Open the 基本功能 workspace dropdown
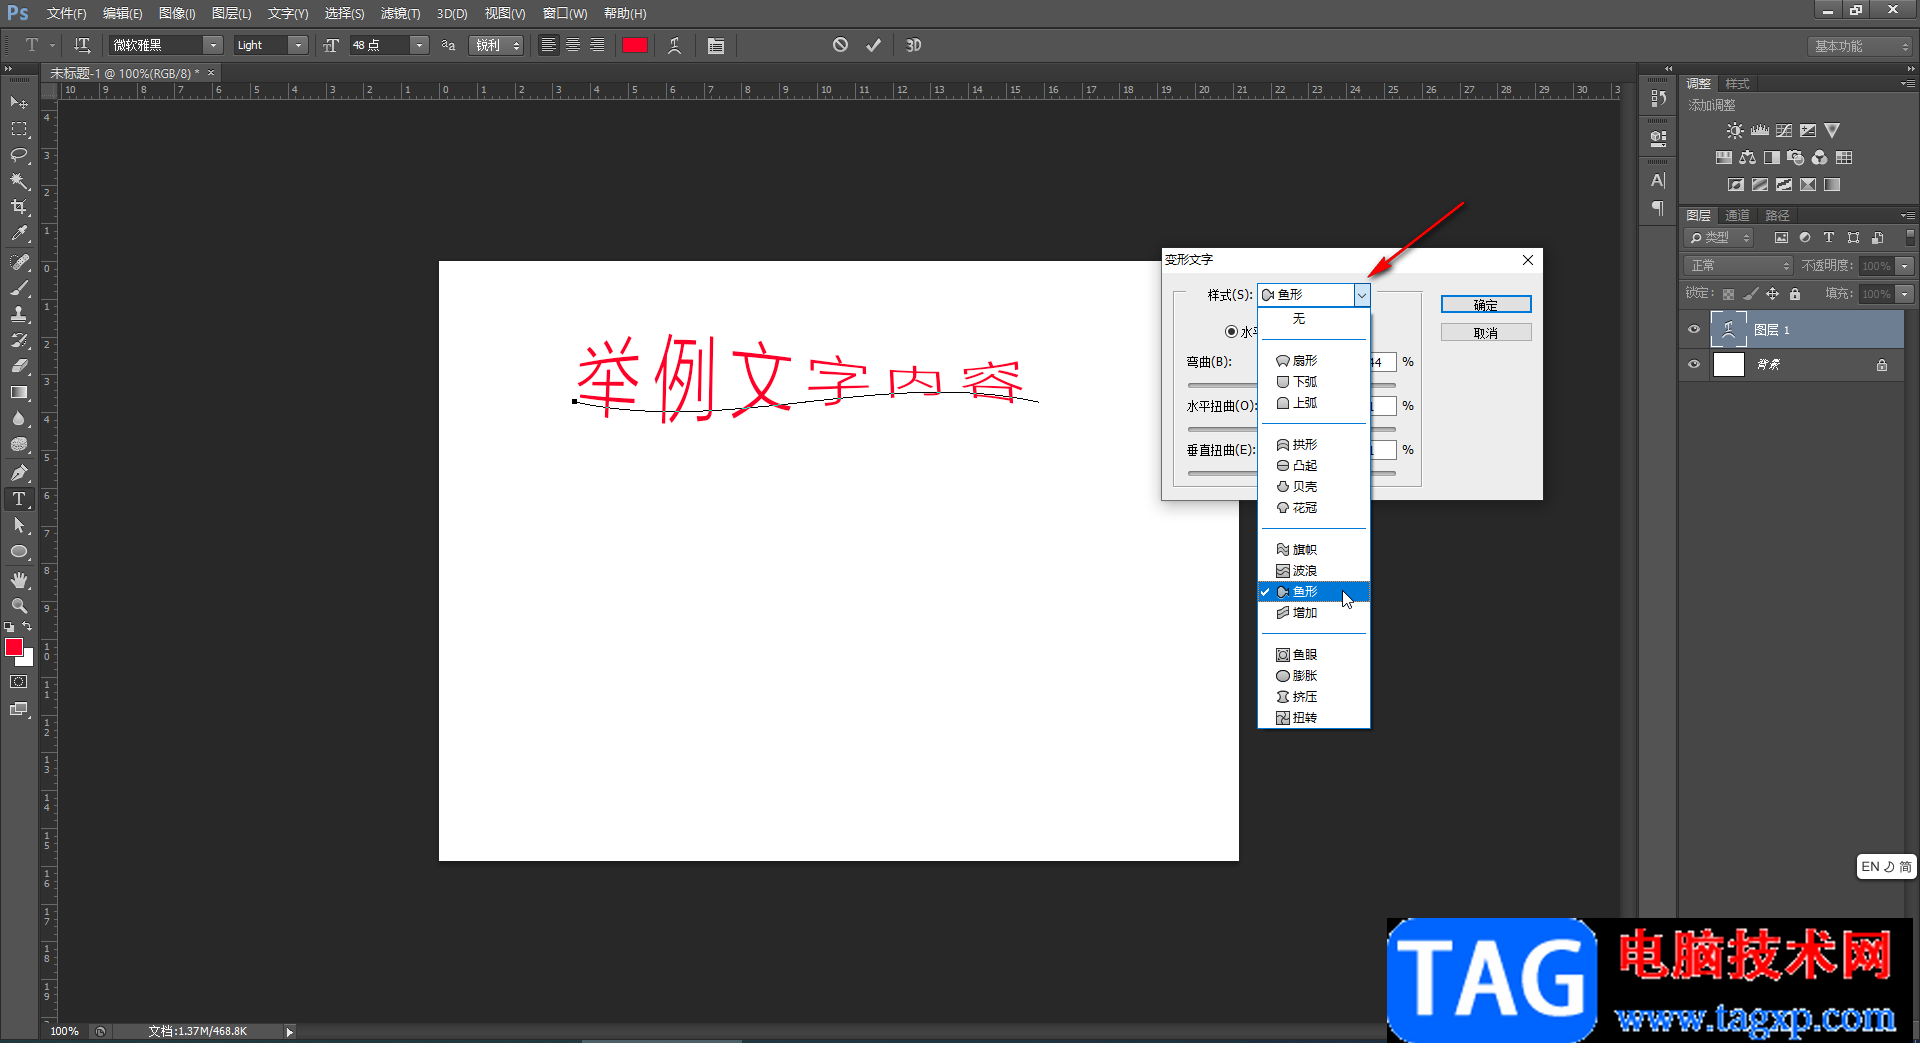Viewport: 1920px width, 1043px height. click(x=1860, y=46)
